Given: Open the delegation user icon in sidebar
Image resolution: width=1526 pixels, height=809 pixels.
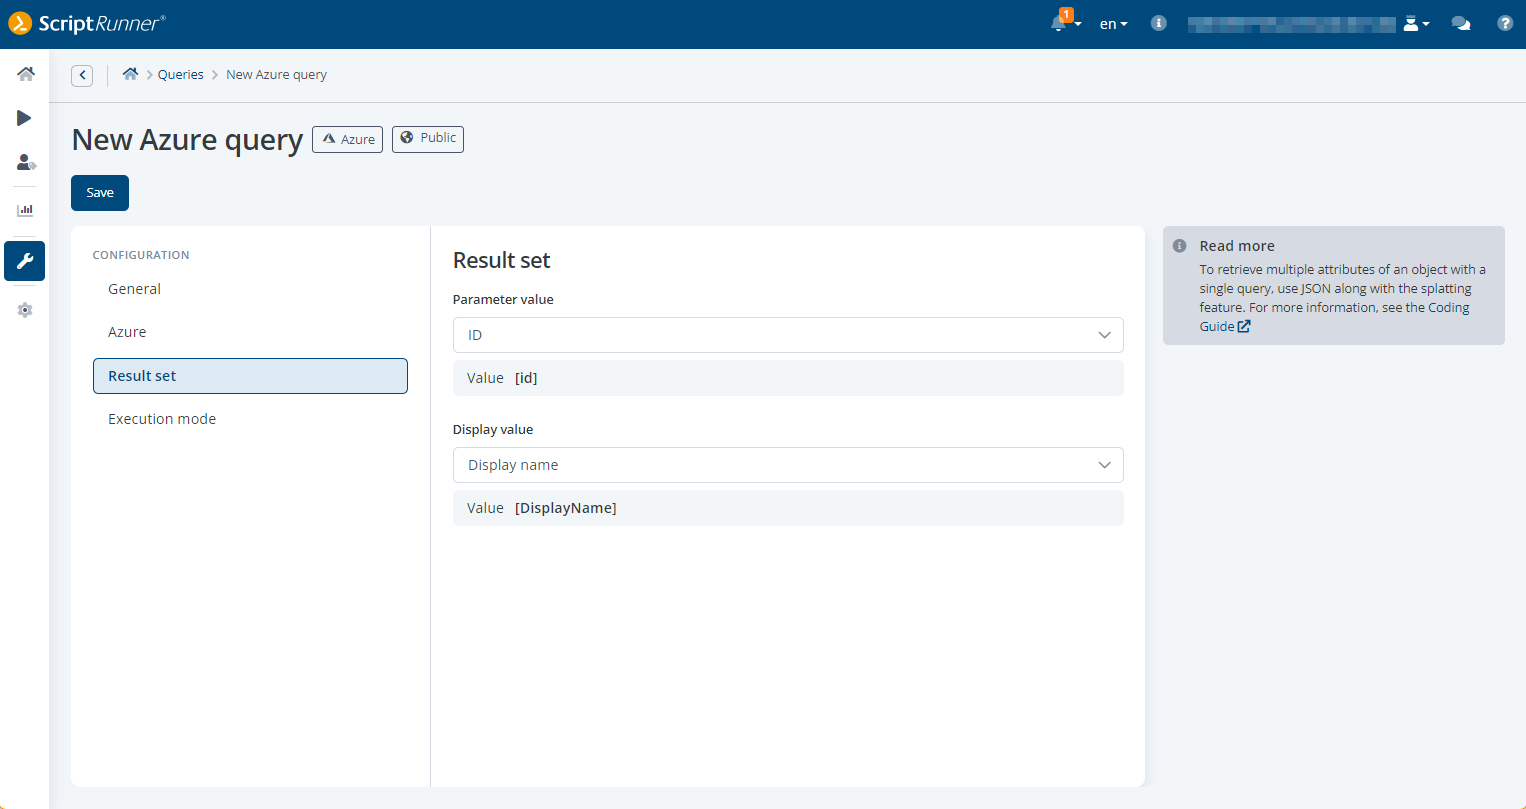Looking at the screenshot, I should point(26,162).
